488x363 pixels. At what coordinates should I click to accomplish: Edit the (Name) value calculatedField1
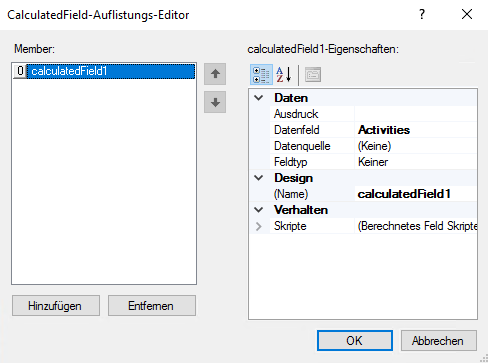point(415,194)
